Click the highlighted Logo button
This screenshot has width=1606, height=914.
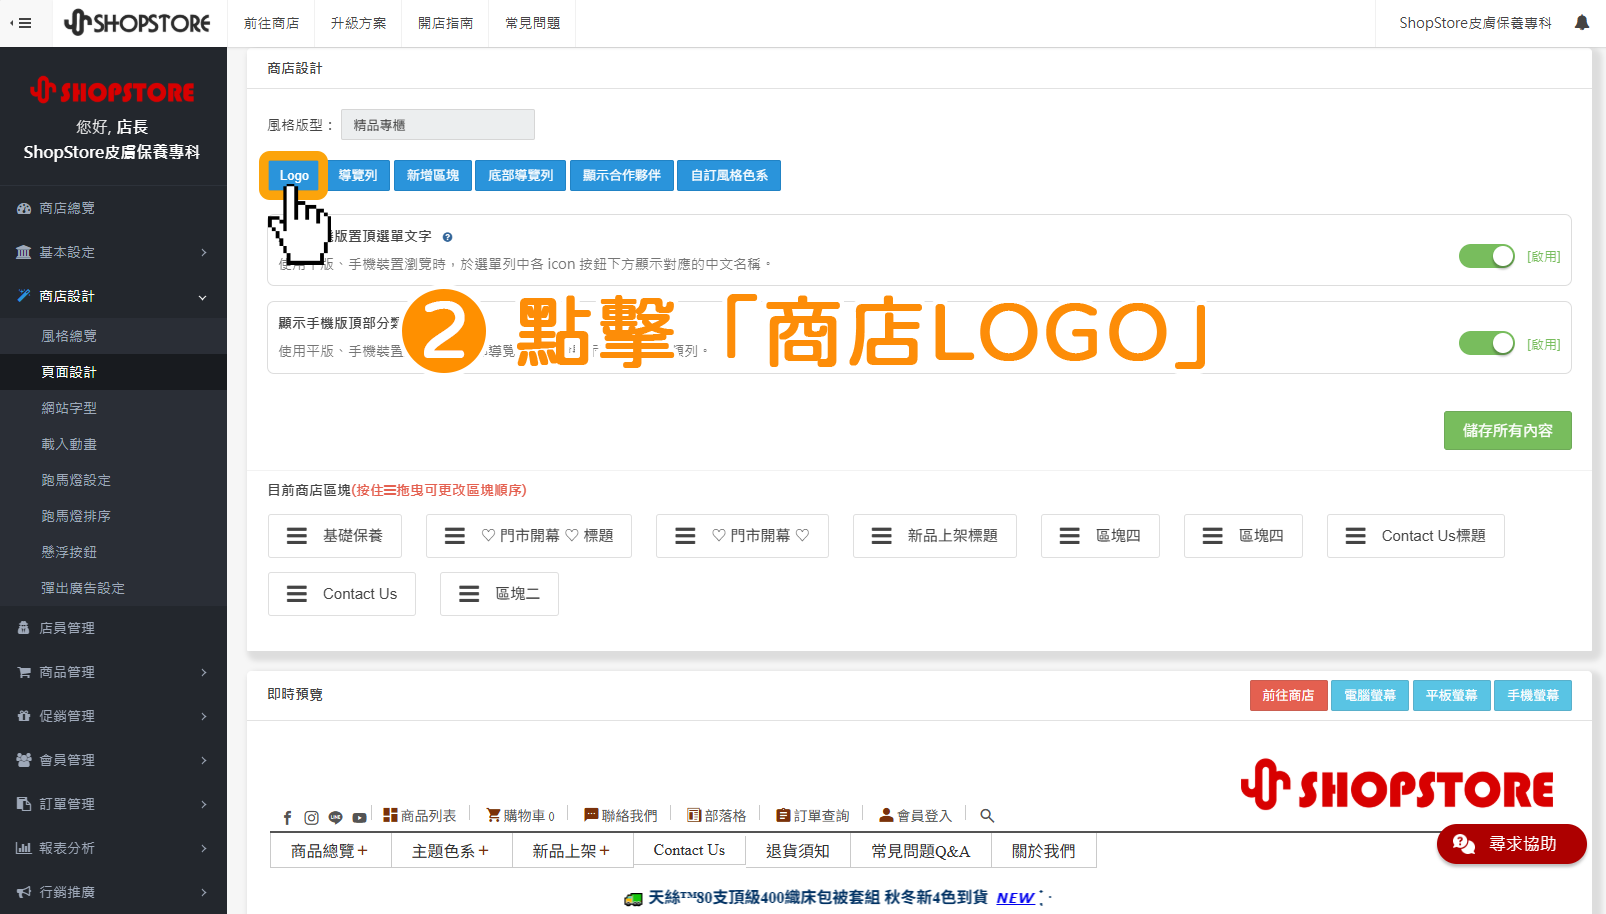point(293,175)
